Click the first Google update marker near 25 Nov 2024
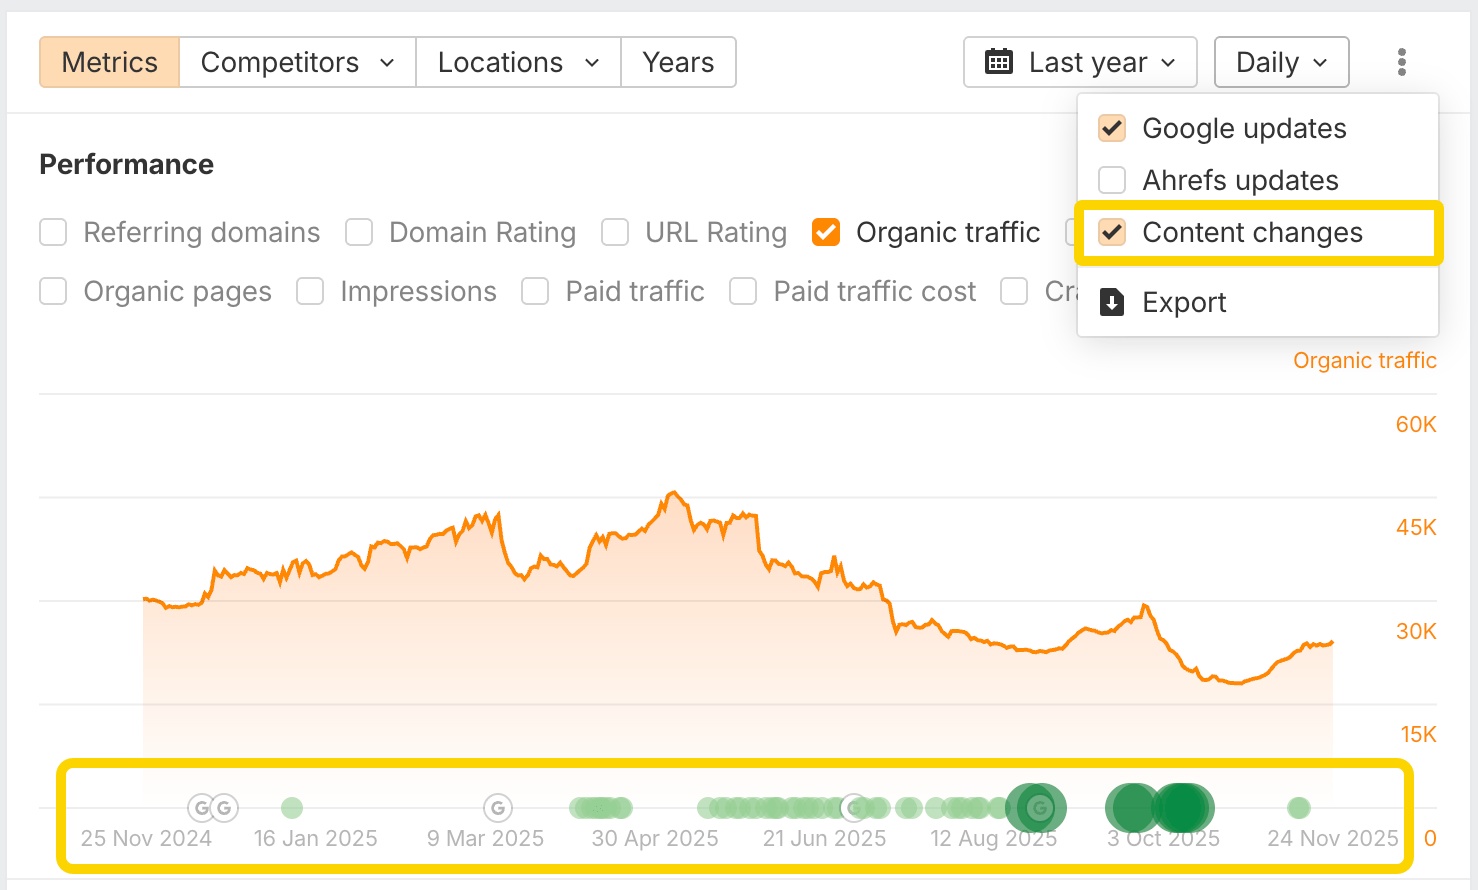This screenshot has width=1478, height=890. pos(201,807)
